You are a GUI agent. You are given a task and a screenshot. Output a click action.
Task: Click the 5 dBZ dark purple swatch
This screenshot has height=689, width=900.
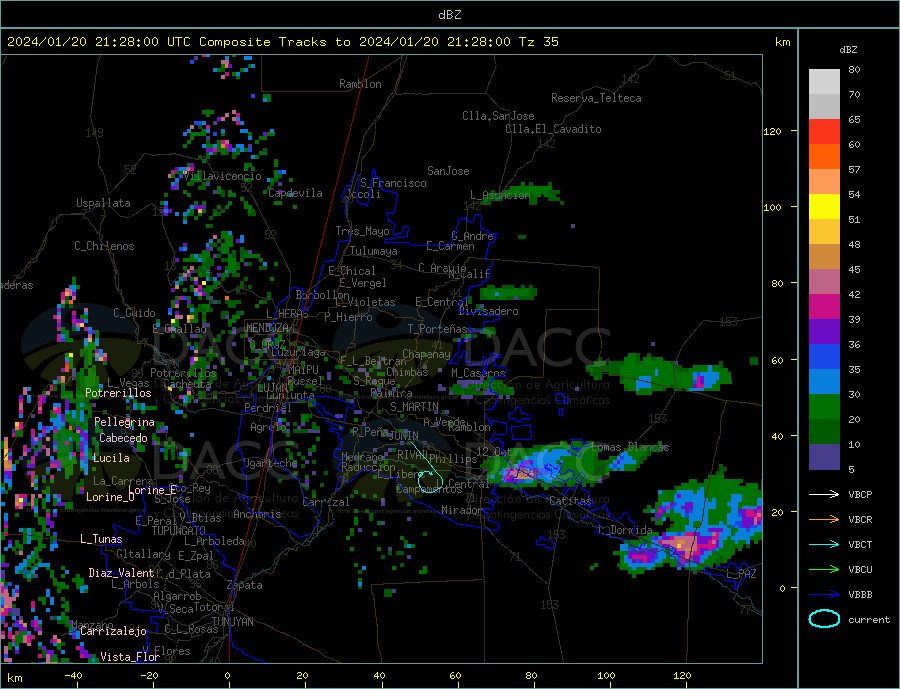coord(824,456)
